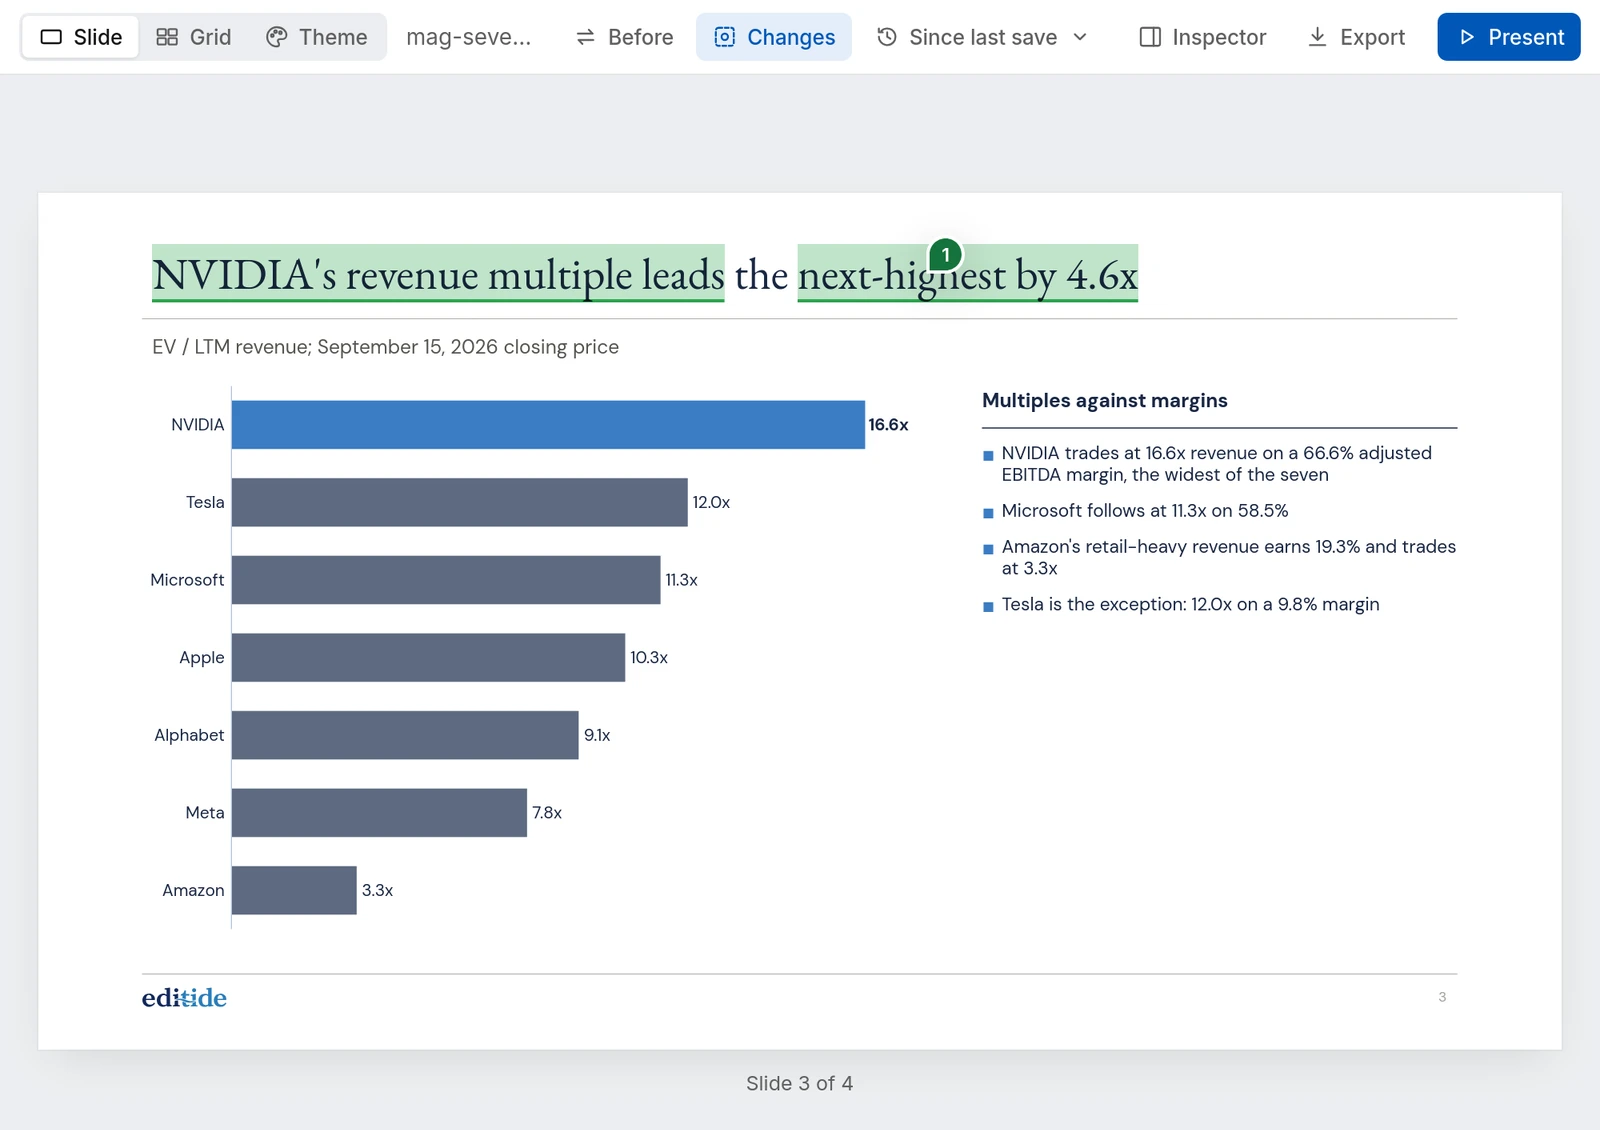The image size is (1600, 1130).
Task: Click the Inspector panel icon
Action: click(1150, 37)
